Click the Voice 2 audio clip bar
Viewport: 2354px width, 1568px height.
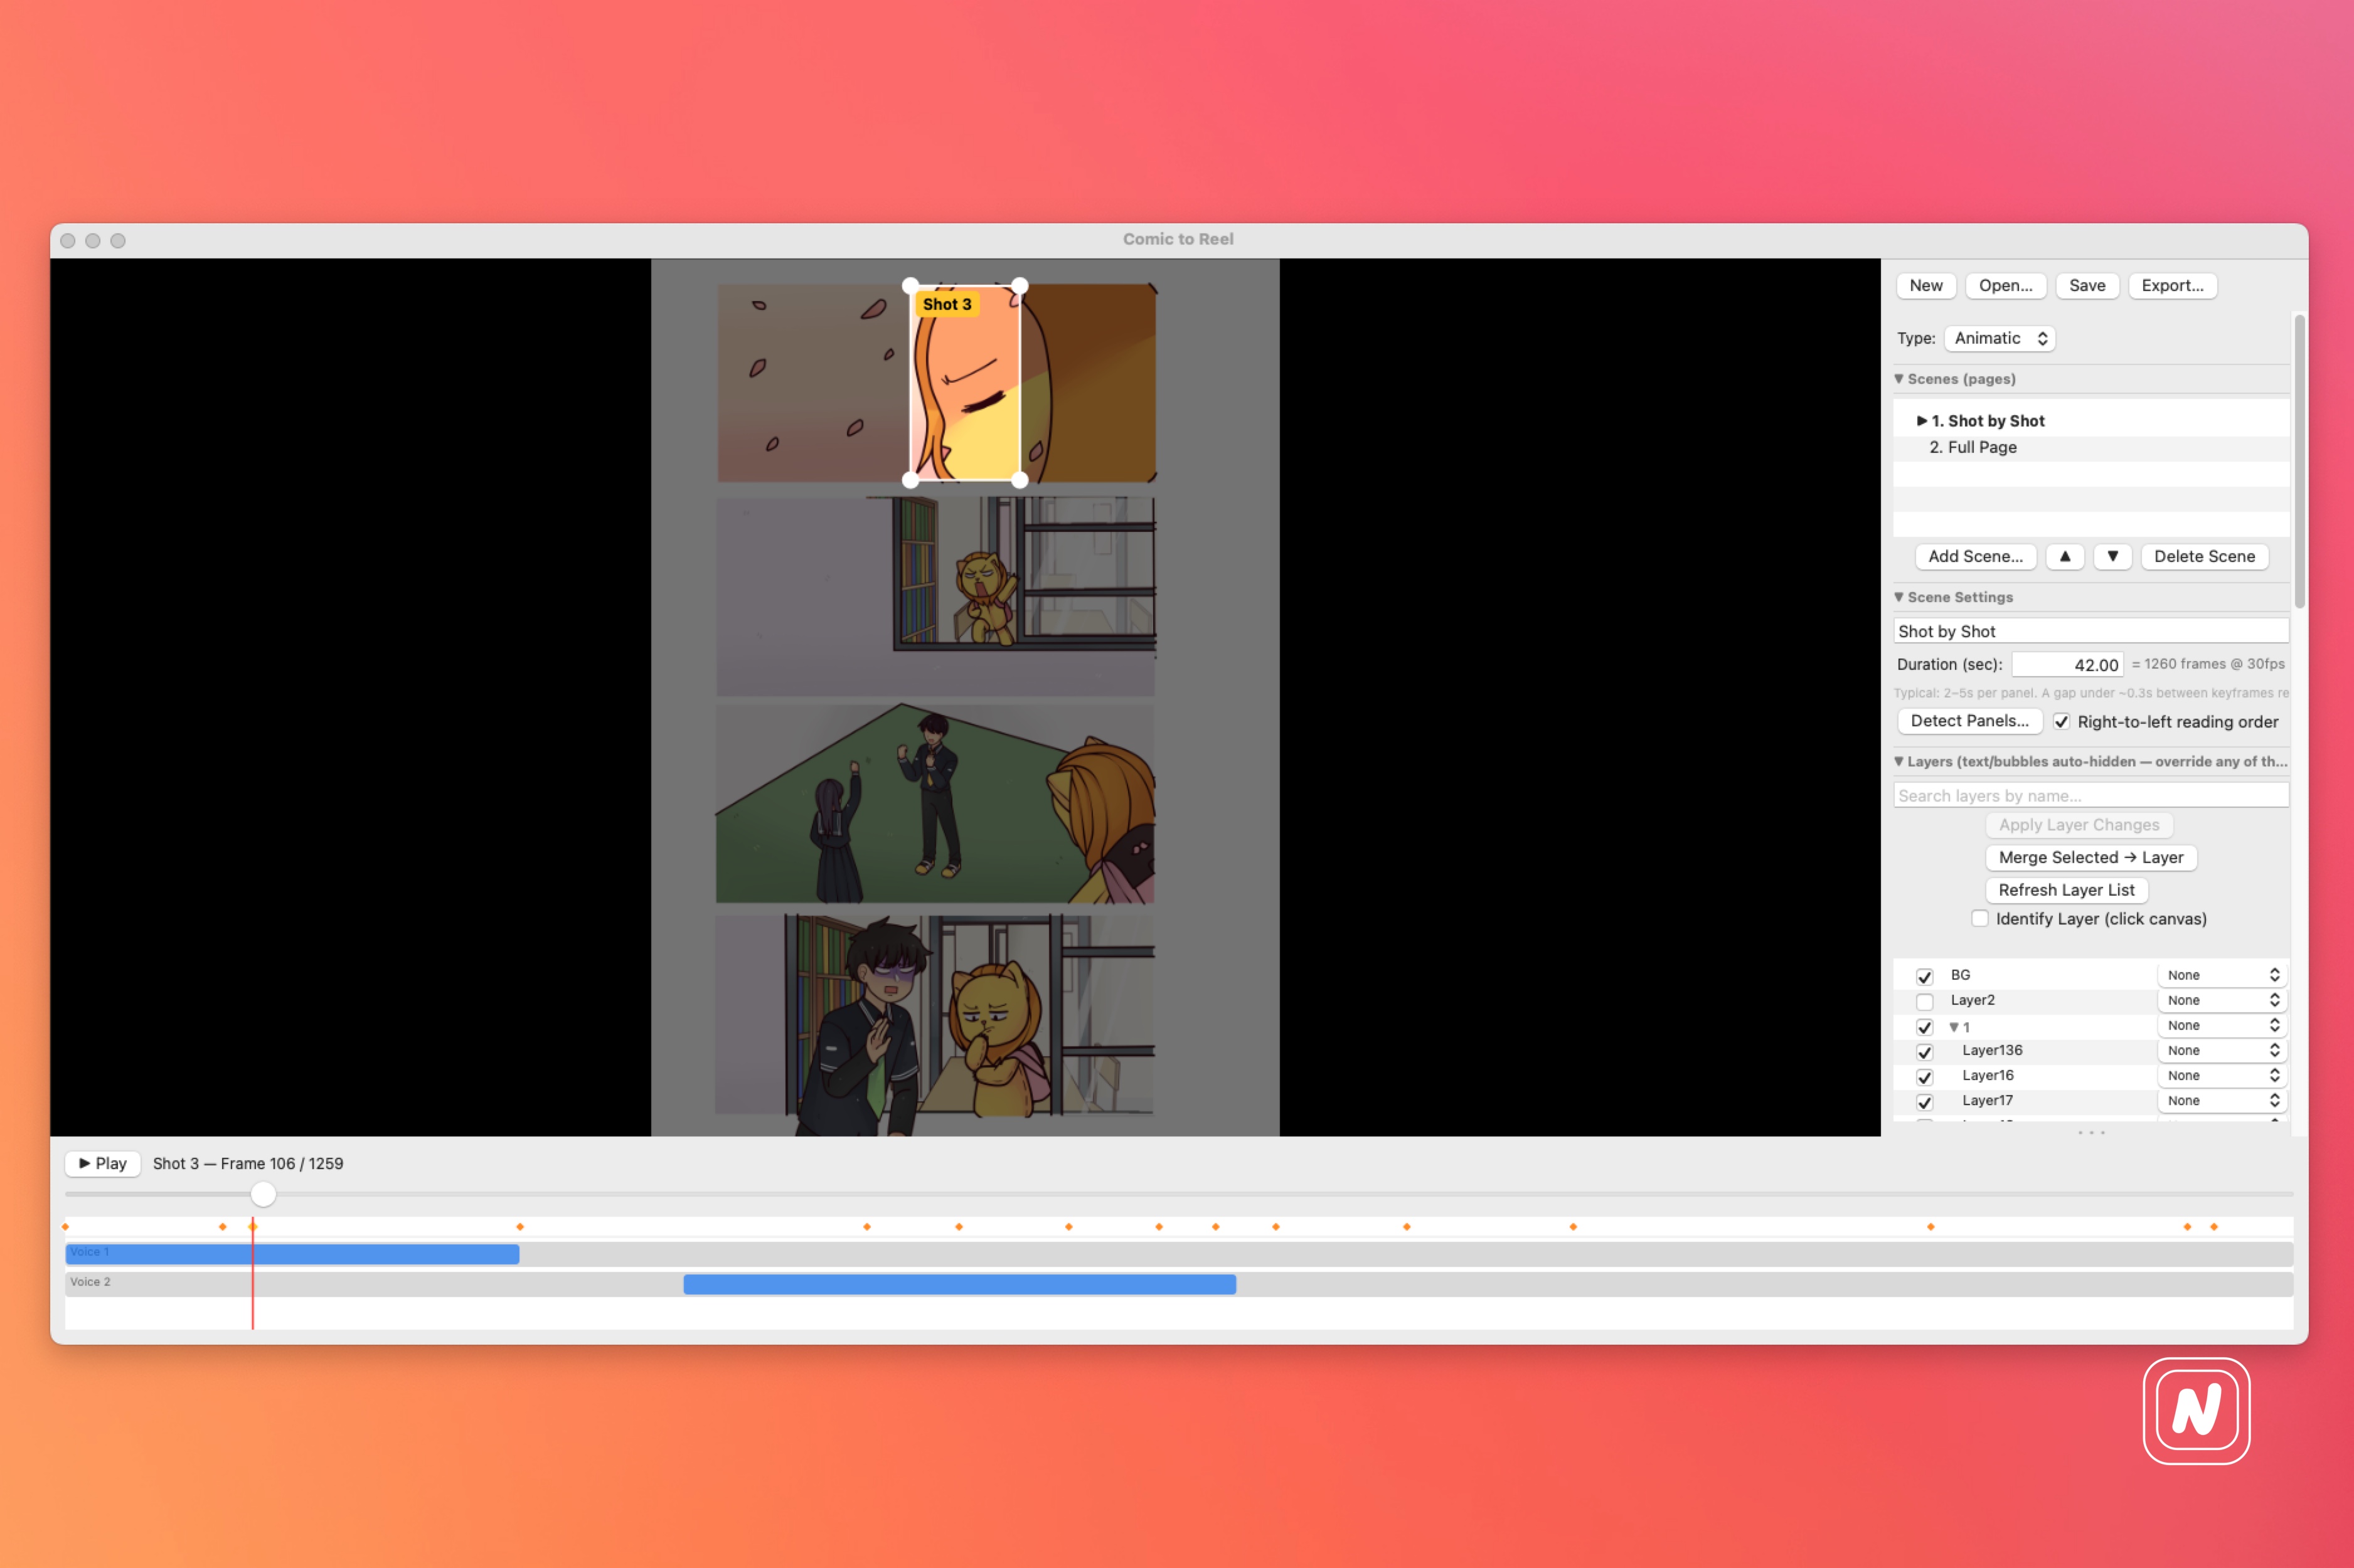[x=959, y=1284]
